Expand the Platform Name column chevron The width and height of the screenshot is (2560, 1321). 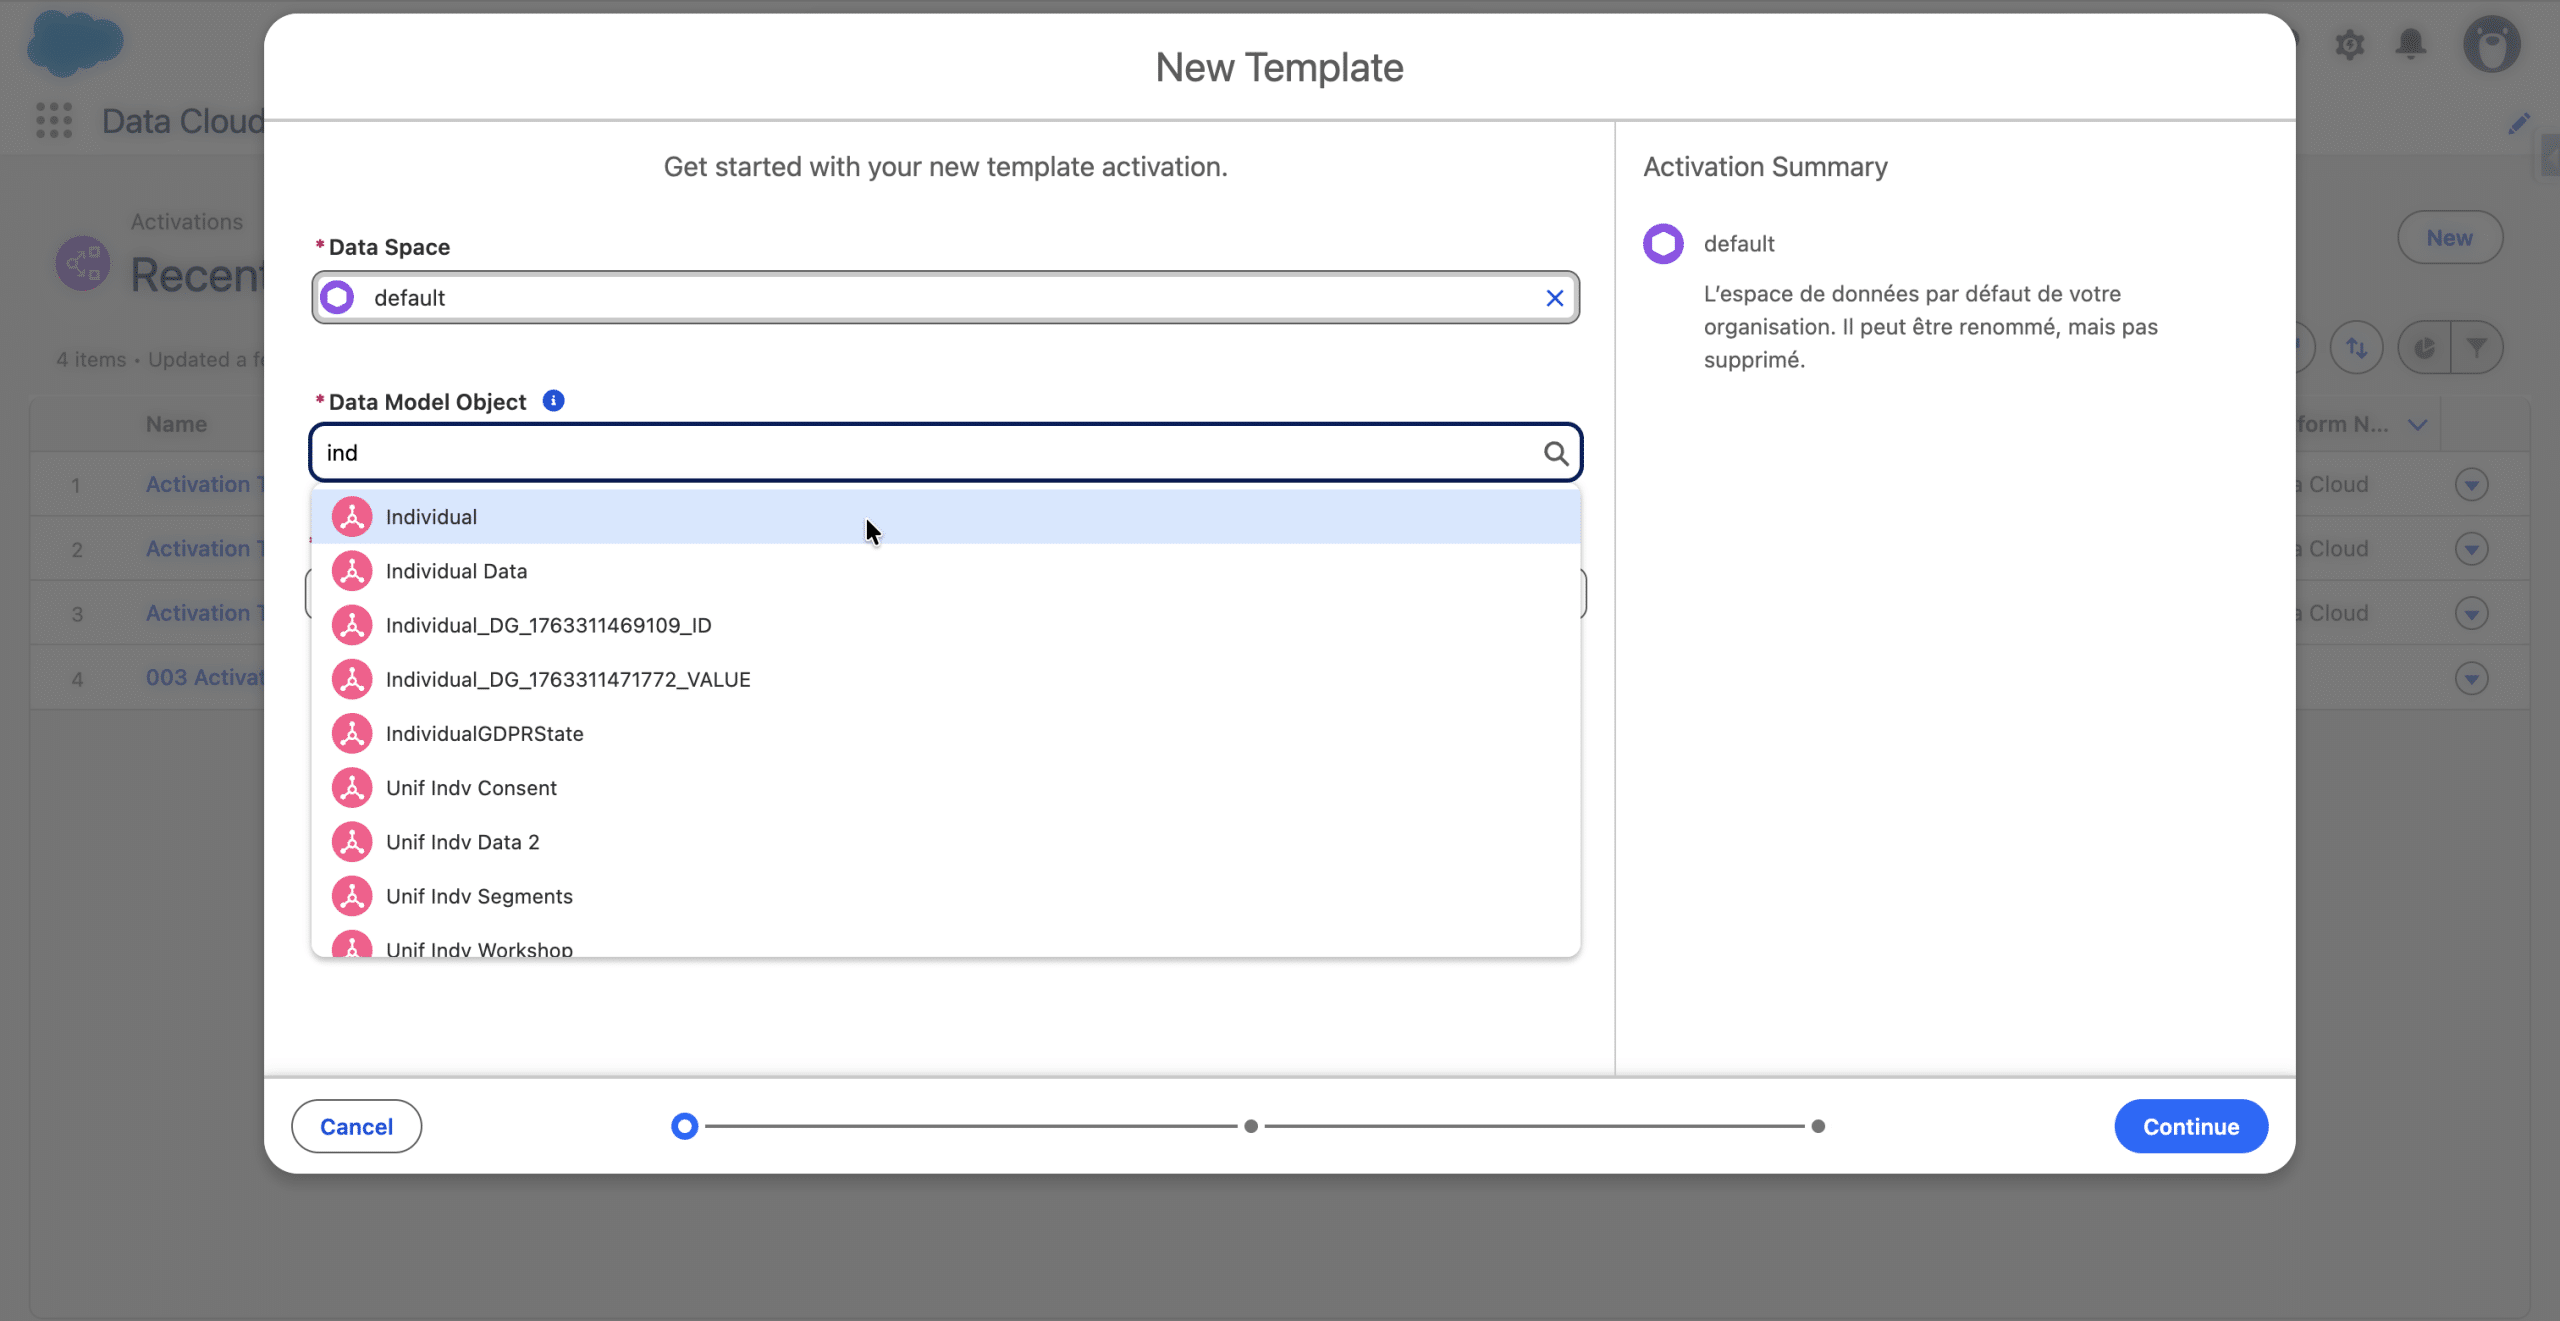2418,424
